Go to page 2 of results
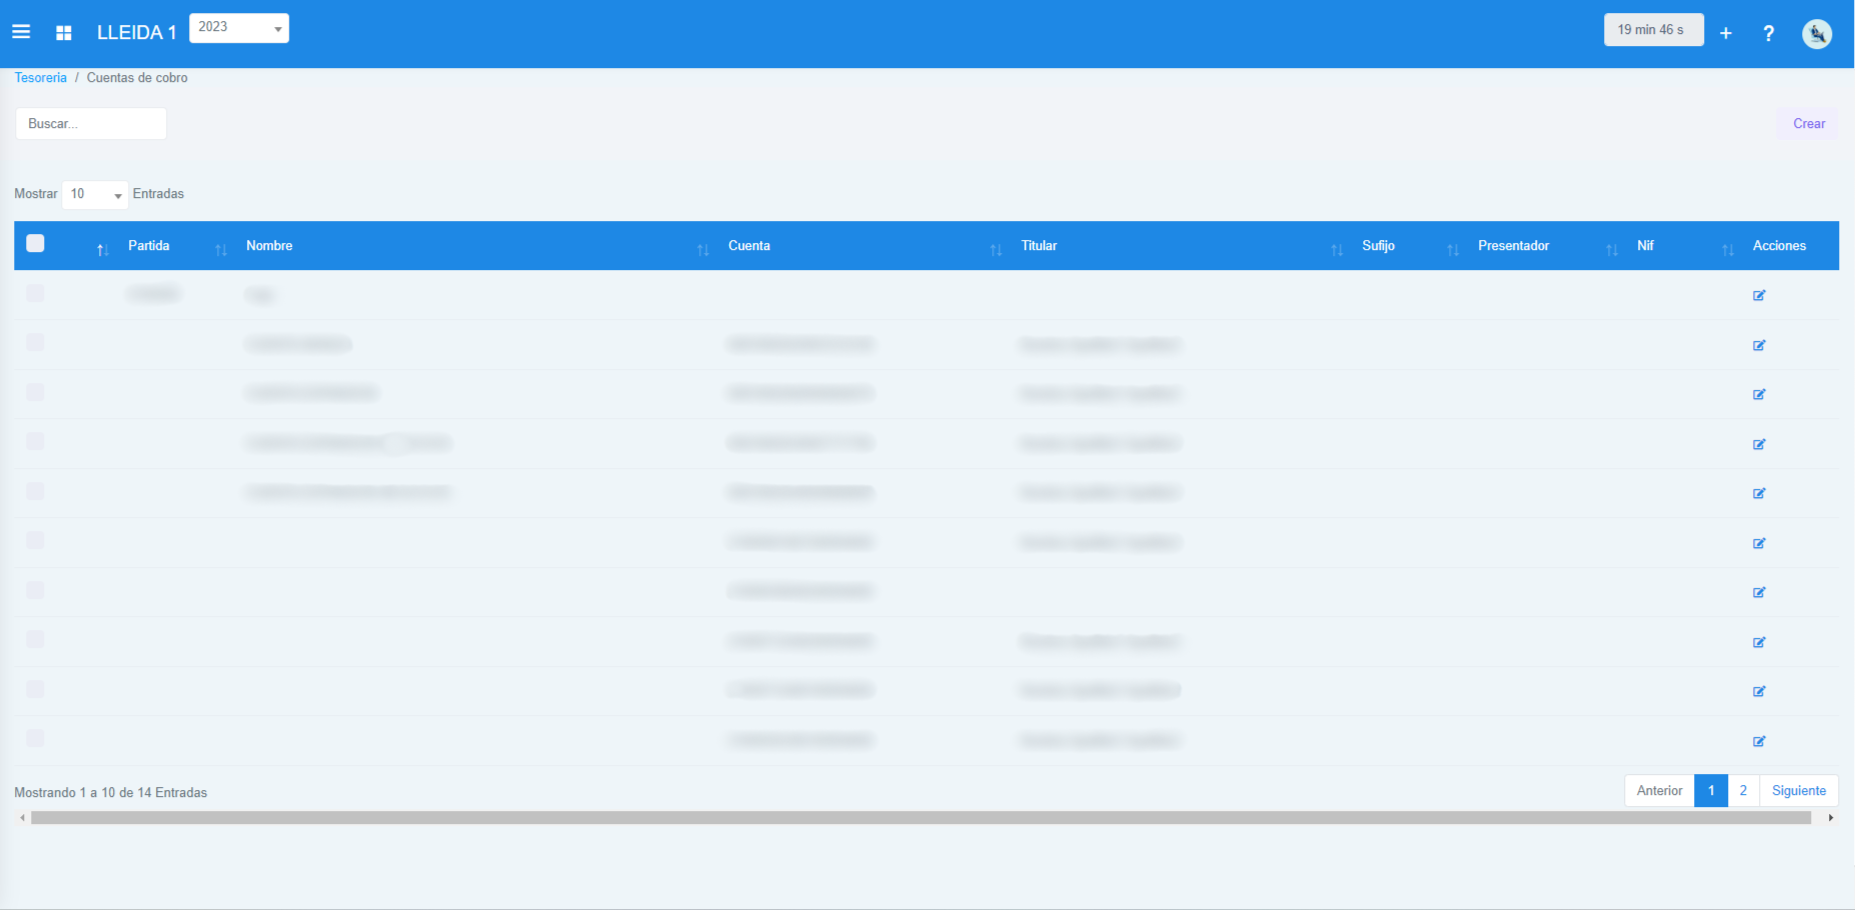Image resolution: width=1855 pixels, height=910 pixels. click(1743, 790)
